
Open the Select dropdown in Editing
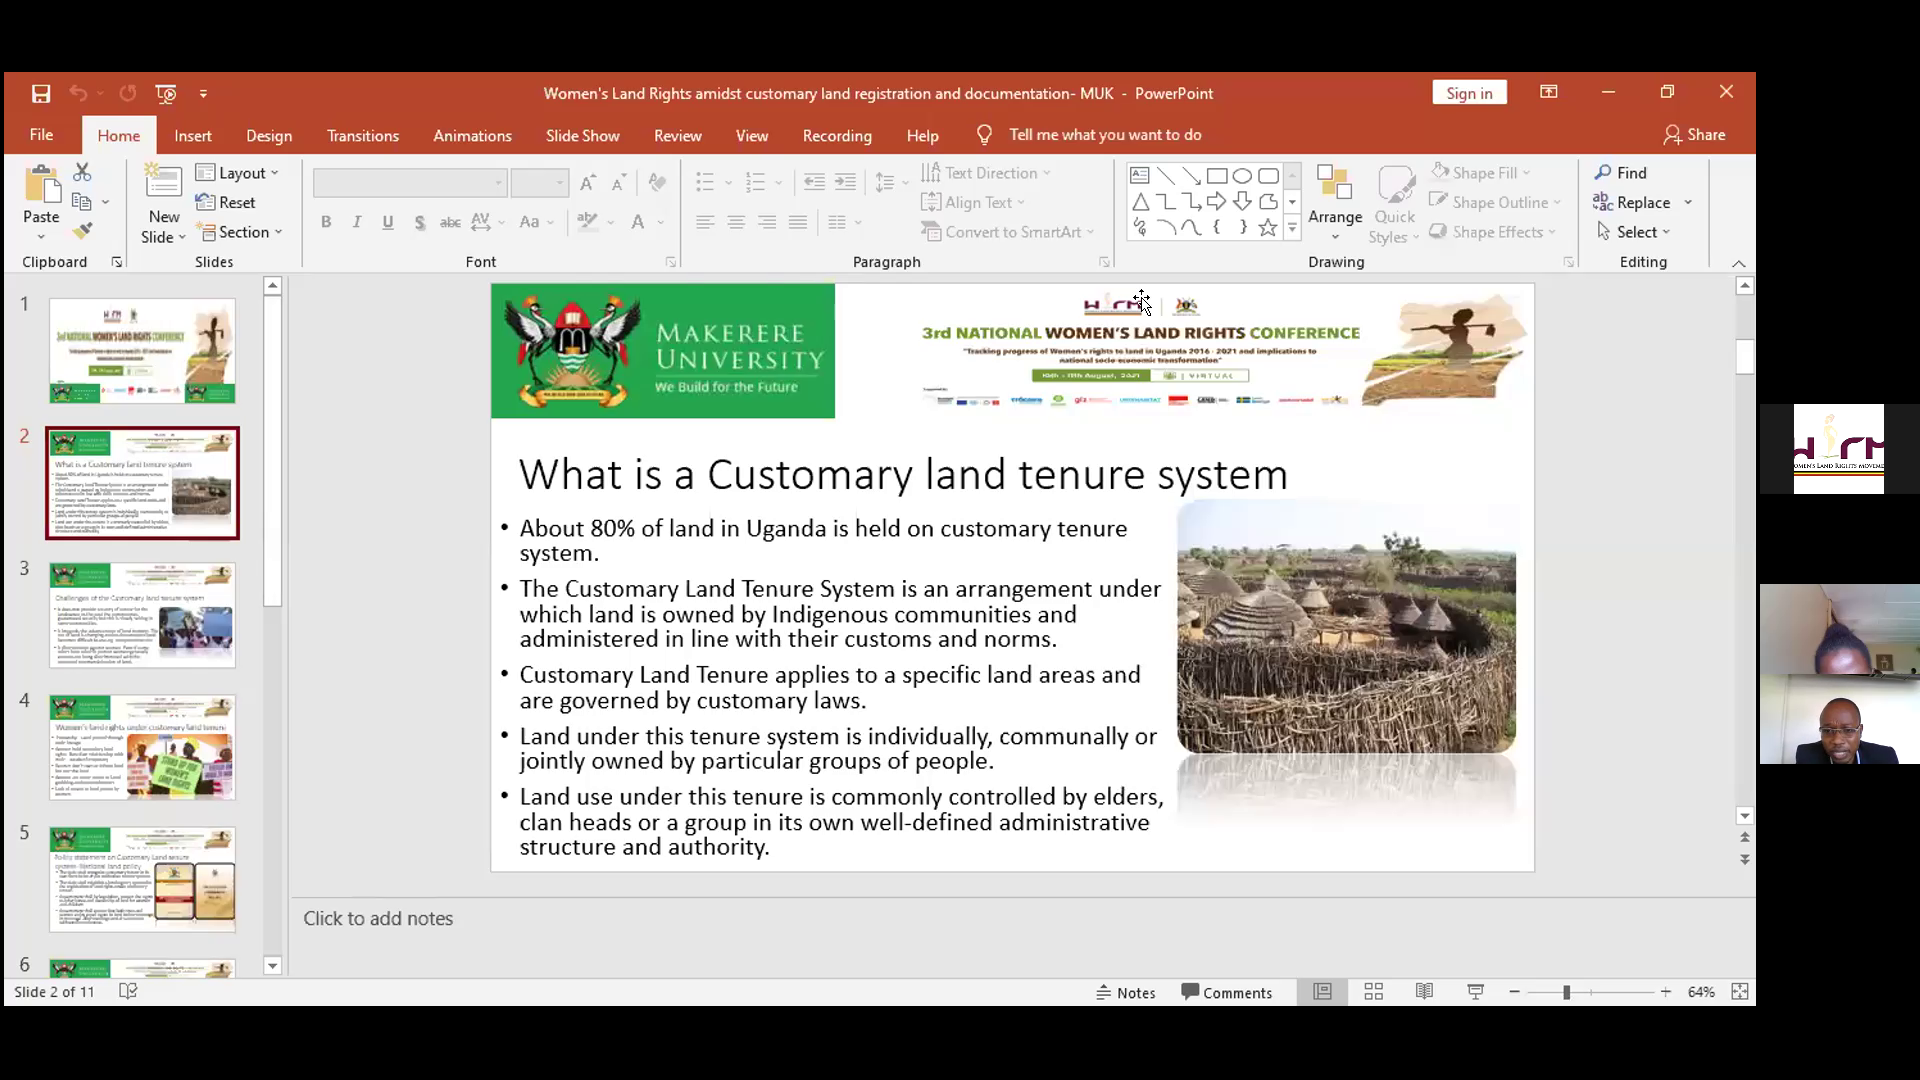tap(1633, 232)
